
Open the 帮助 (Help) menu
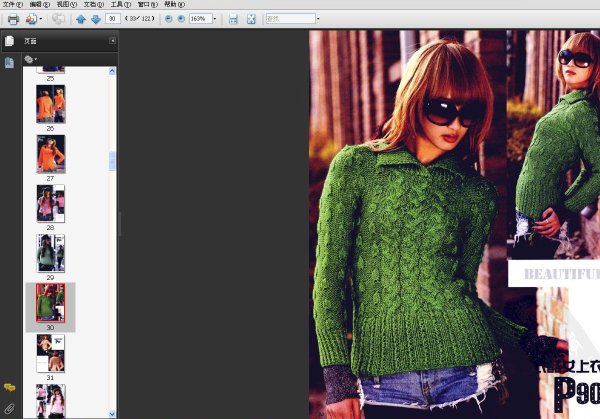[x=174, y=4]
